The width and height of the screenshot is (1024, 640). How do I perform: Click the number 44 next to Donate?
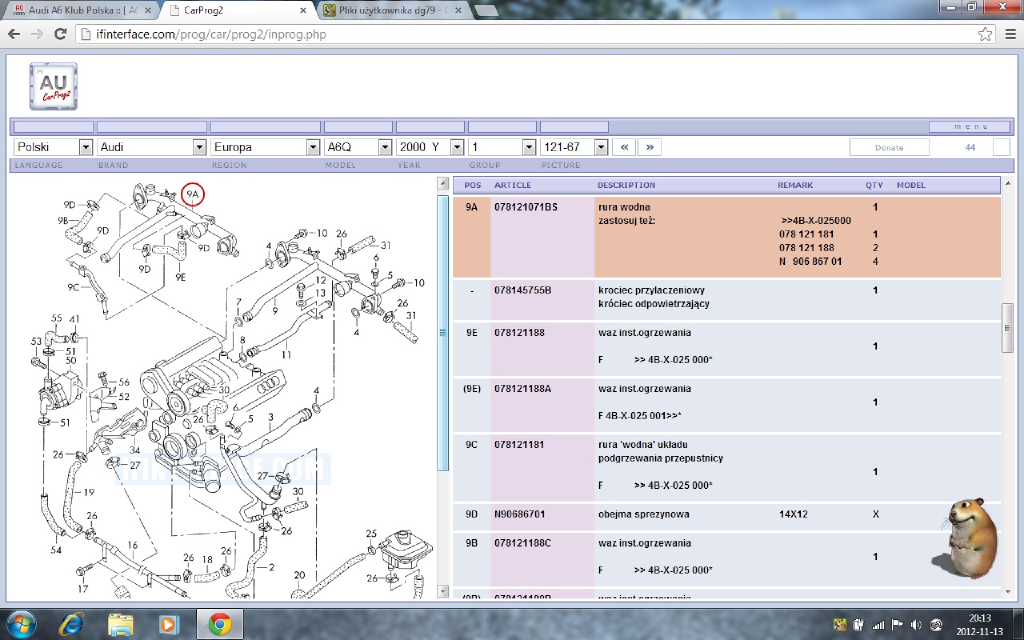point(970,148)
